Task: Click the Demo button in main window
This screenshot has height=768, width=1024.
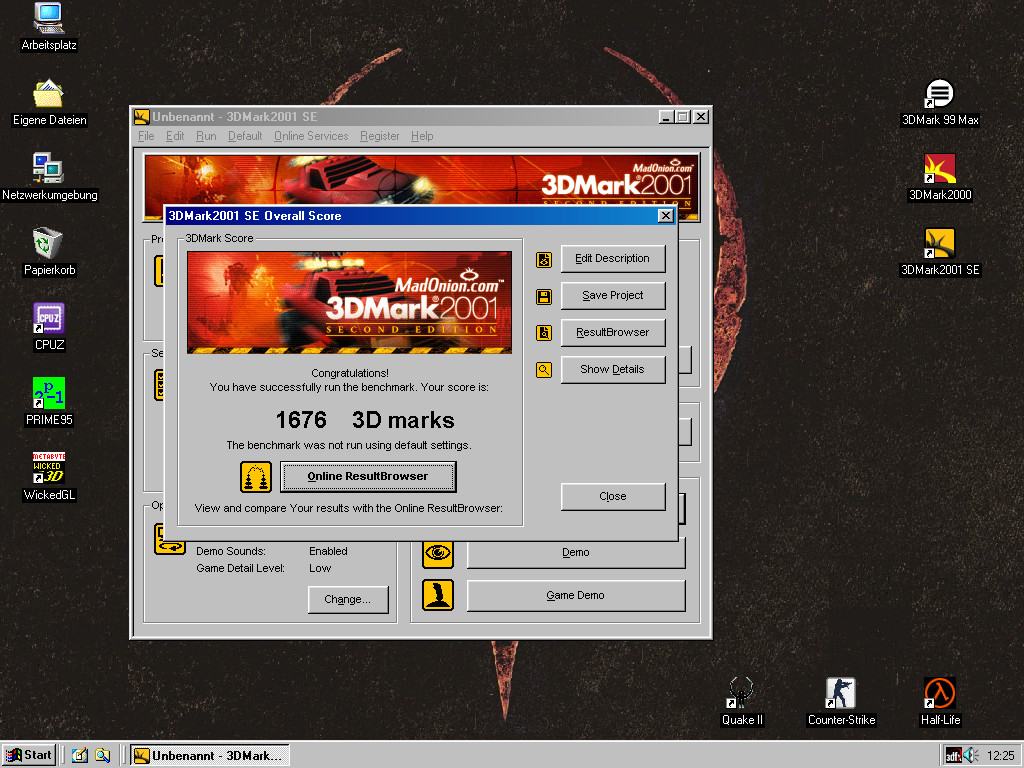Action: coord(576,554)
